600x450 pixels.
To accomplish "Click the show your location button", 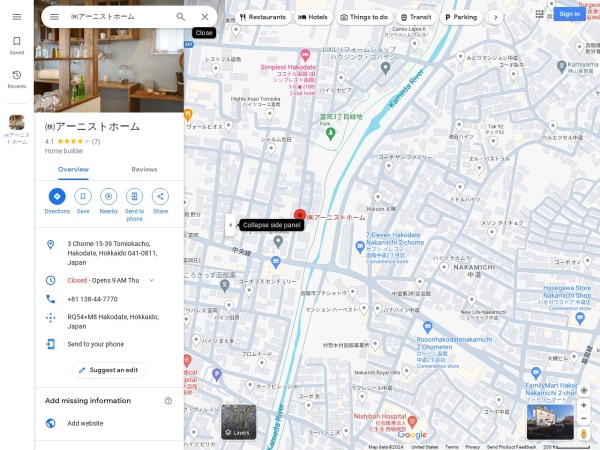I will tap(584, 391).
